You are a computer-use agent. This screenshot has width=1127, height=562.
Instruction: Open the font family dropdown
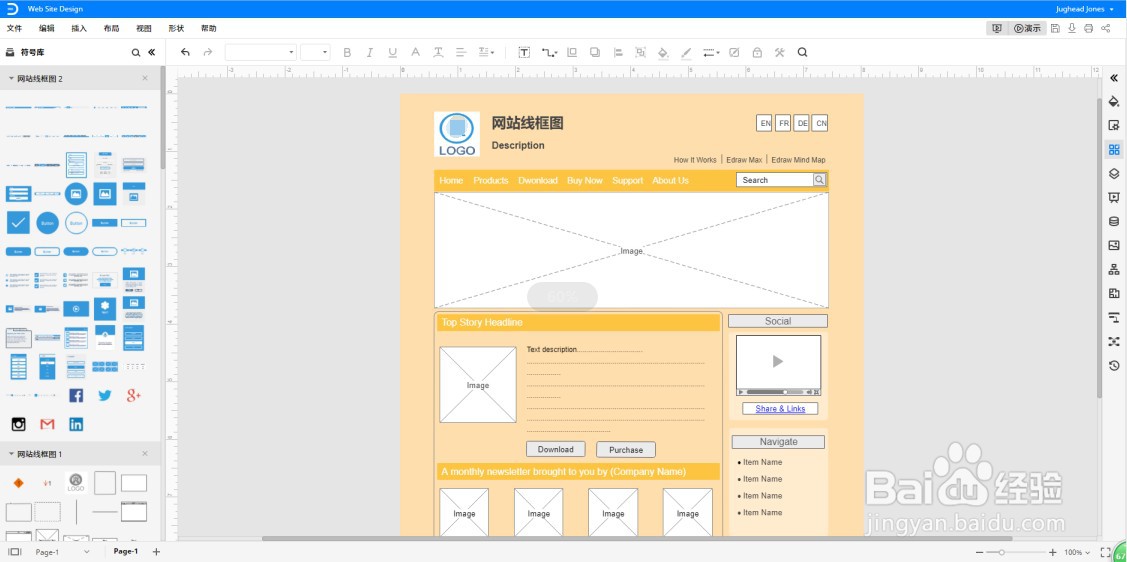260,52
